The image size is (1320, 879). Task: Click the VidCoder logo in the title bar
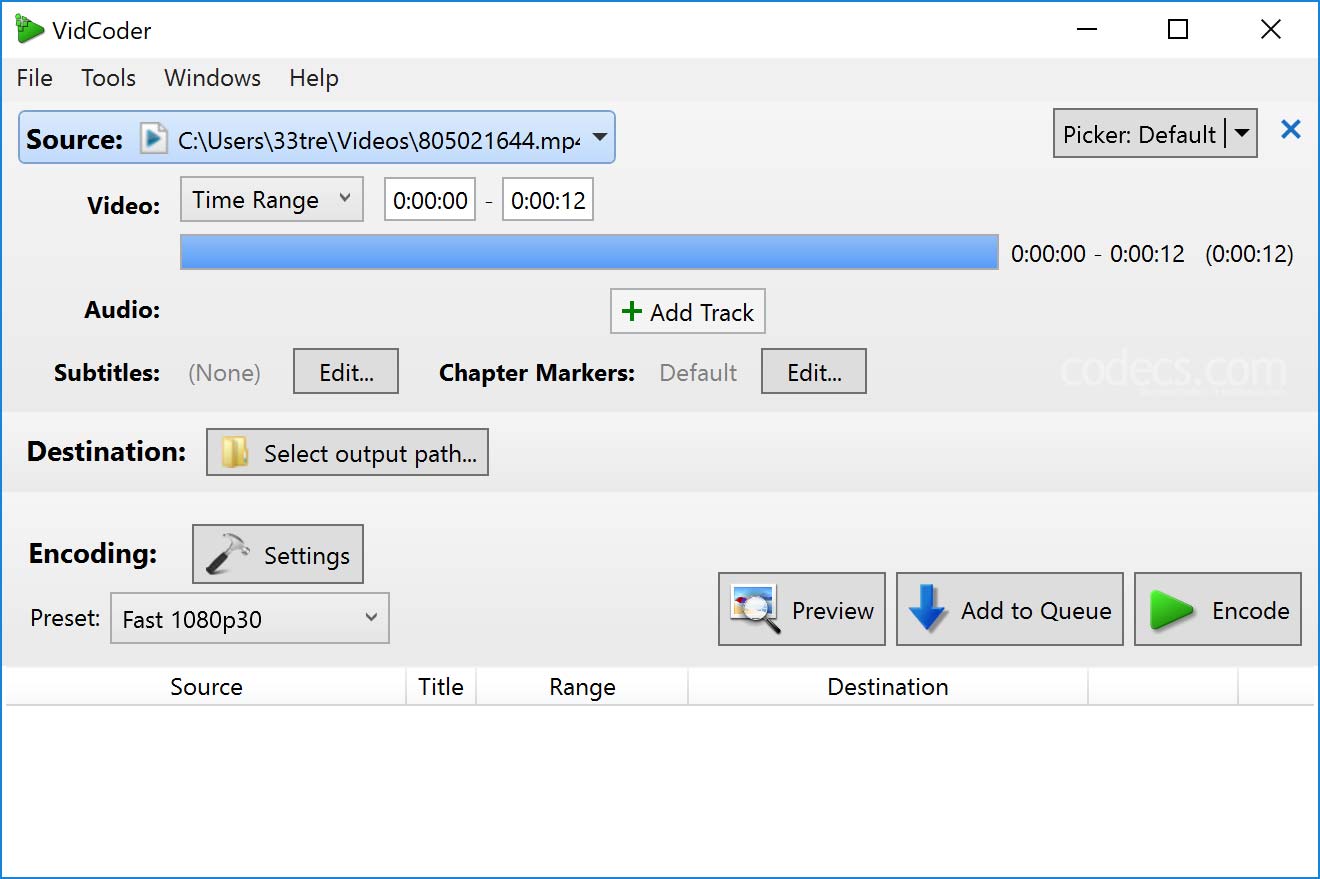[29, 29]
